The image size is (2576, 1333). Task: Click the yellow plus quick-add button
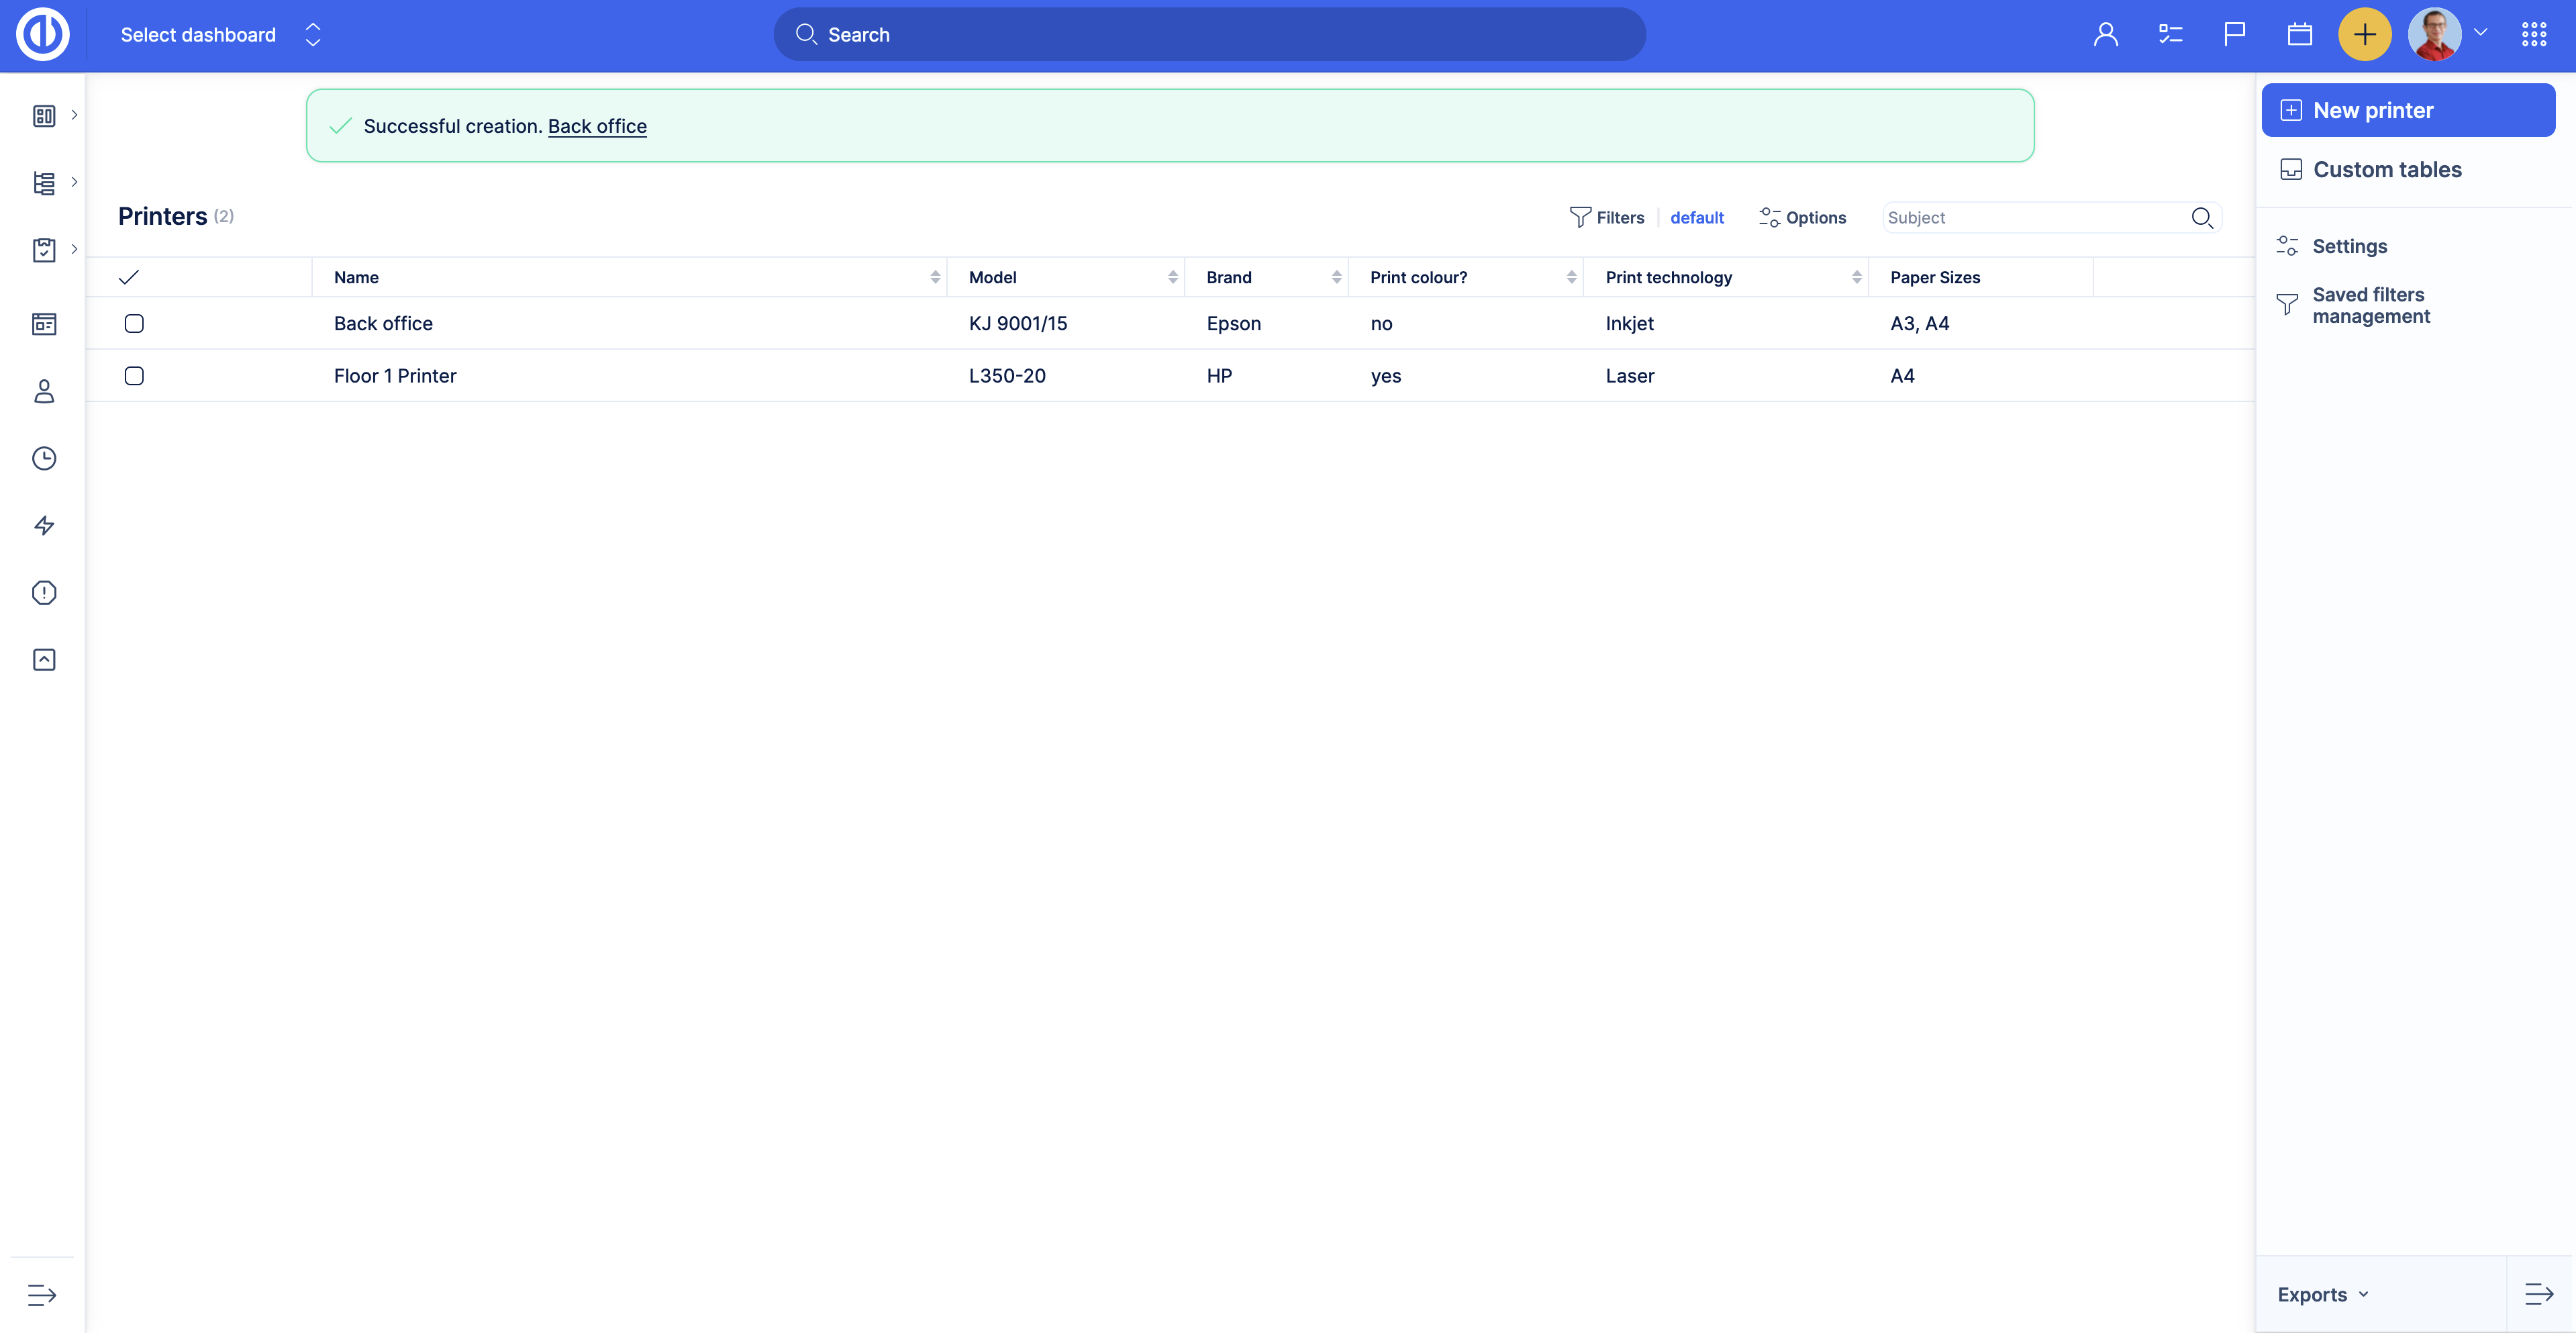tap(2364, 35)
